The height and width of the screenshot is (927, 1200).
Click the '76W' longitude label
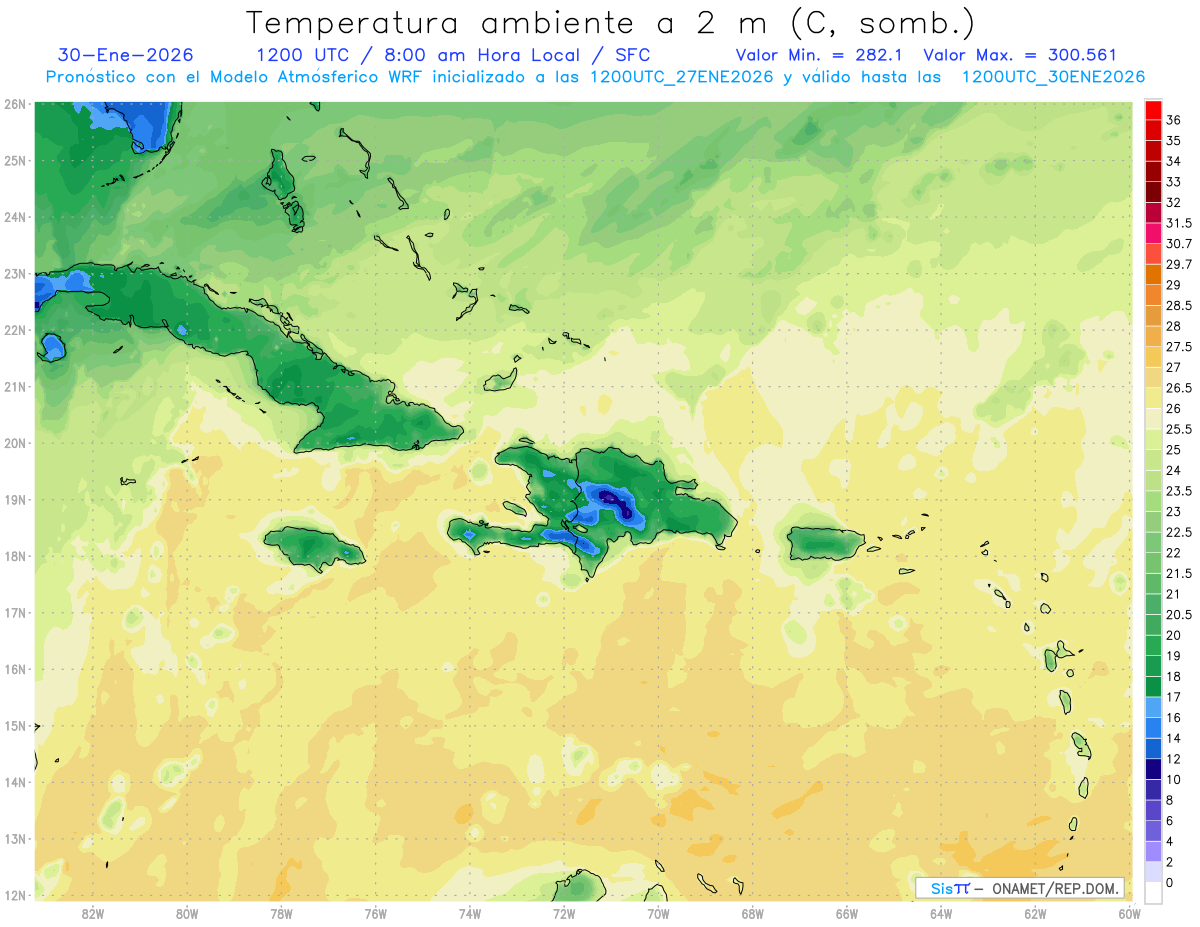[x=376, y=913]
